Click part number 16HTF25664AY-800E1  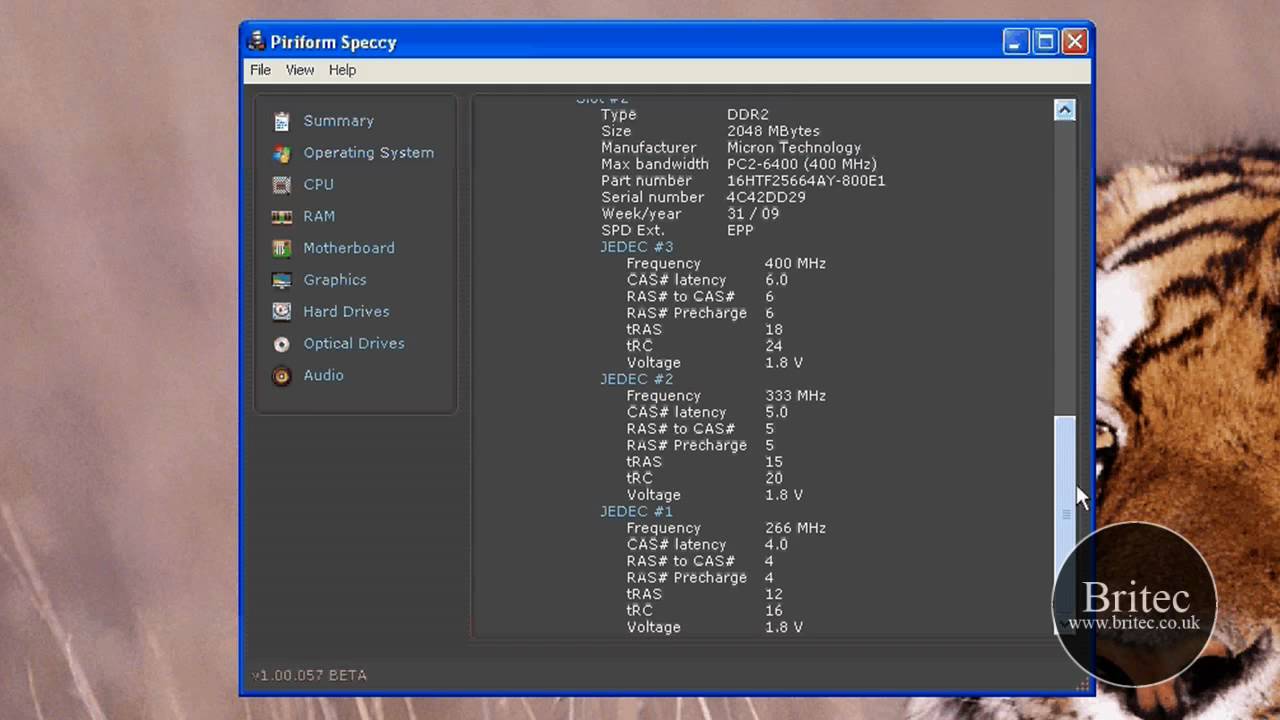806,181
